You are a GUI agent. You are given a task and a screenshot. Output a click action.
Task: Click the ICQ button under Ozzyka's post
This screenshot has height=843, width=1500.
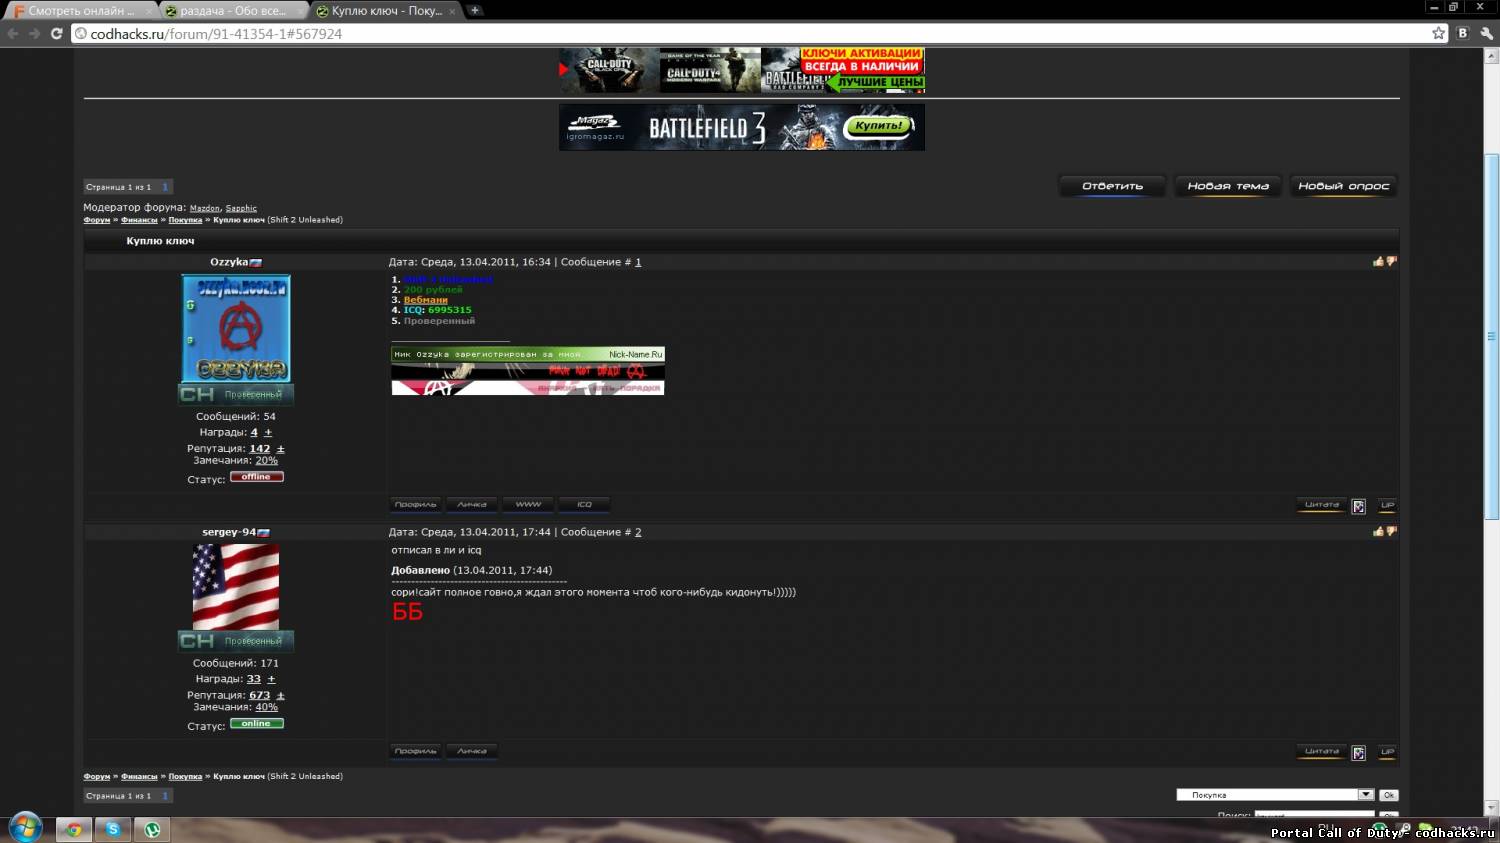coord(584,504)
